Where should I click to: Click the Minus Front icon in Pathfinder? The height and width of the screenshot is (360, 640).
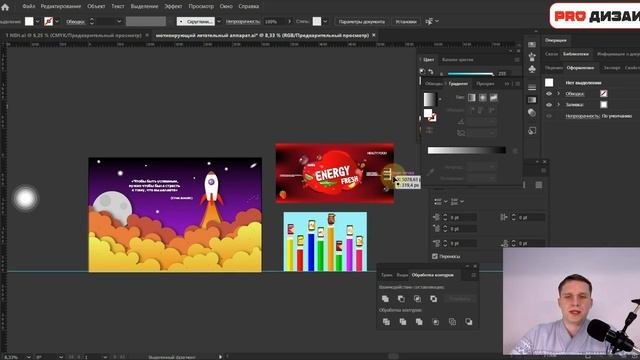[401, 299]
